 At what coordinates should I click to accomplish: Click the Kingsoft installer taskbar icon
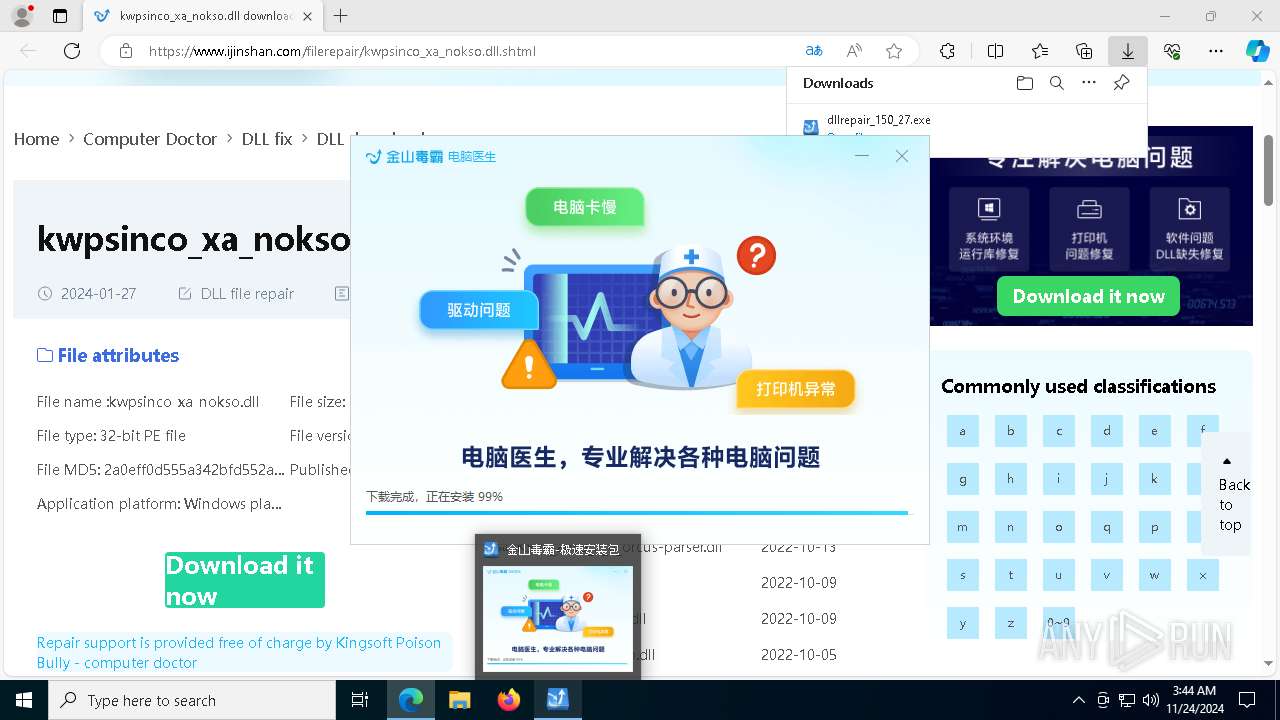click(558, 700)
